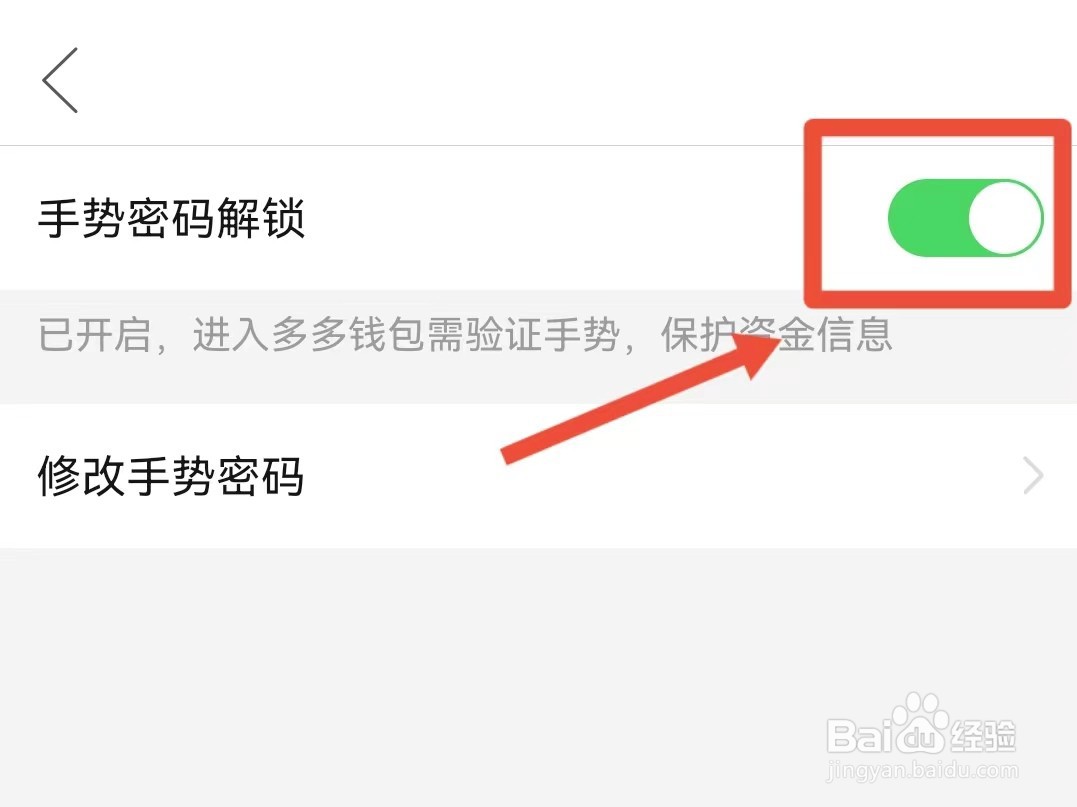Click the Bai du 经验 watermark text
1077x807 pixels.
coord(922,735)
